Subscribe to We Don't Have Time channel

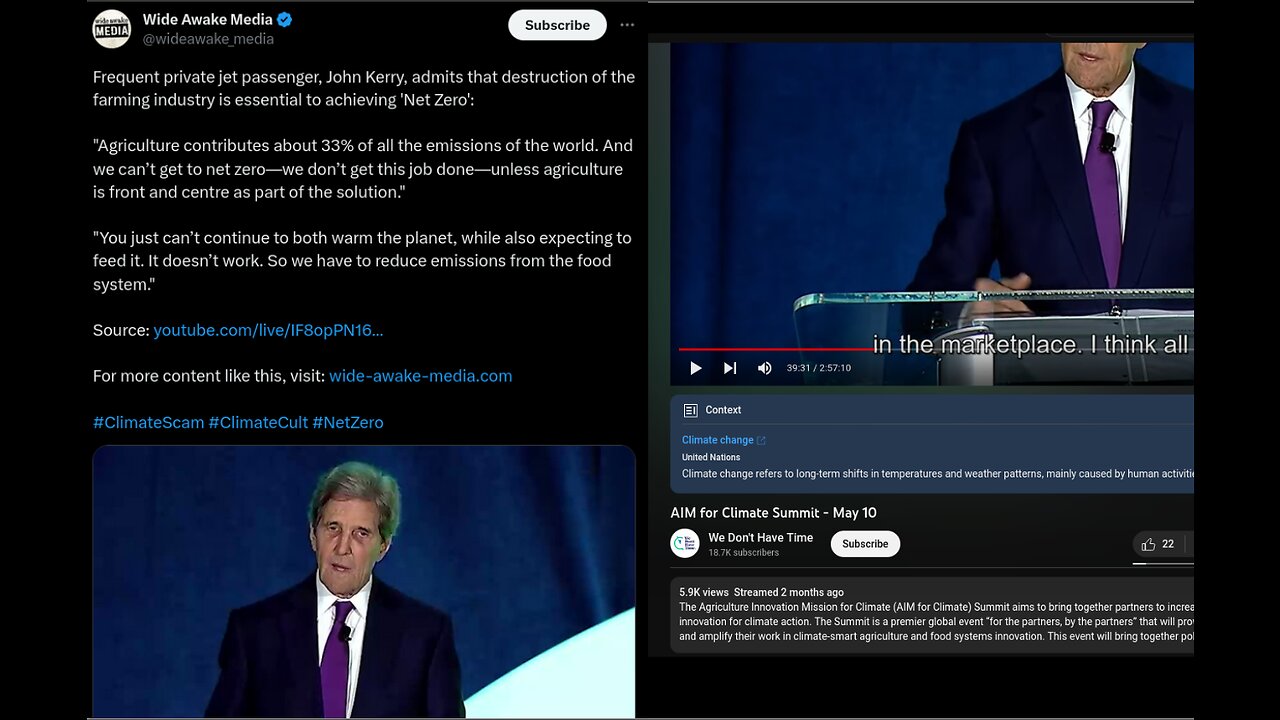865,544
